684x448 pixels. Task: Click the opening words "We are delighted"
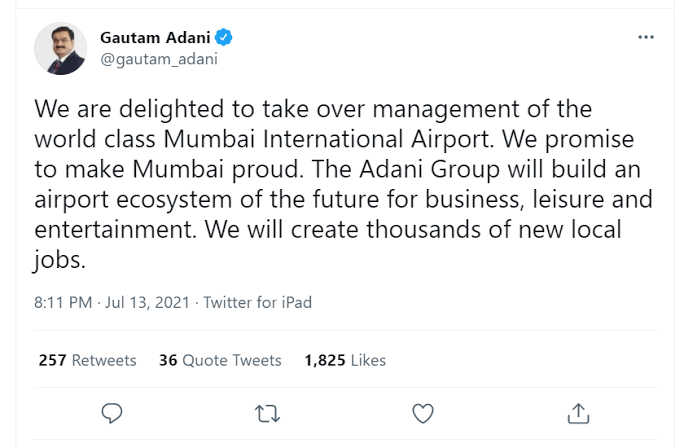click(x=120, y=108)
